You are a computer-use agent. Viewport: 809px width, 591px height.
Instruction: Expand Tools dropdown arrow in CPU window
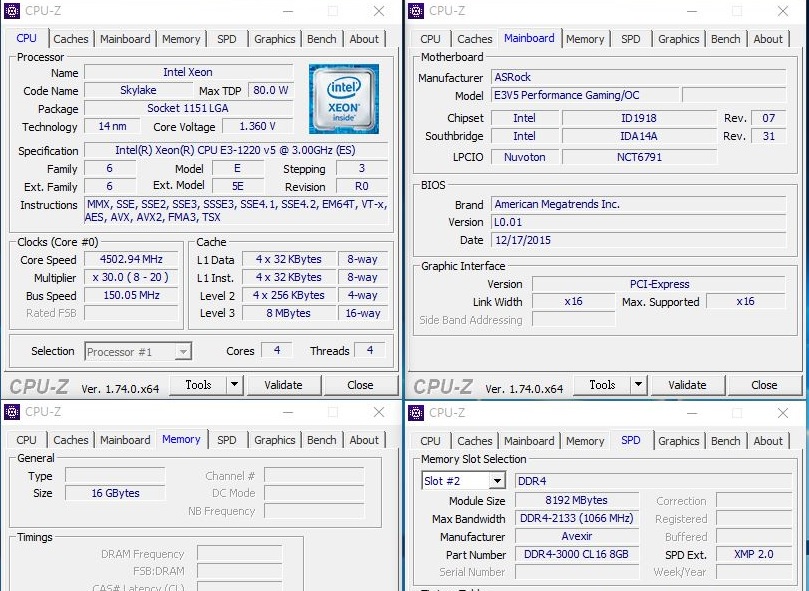tap(234, 385)
